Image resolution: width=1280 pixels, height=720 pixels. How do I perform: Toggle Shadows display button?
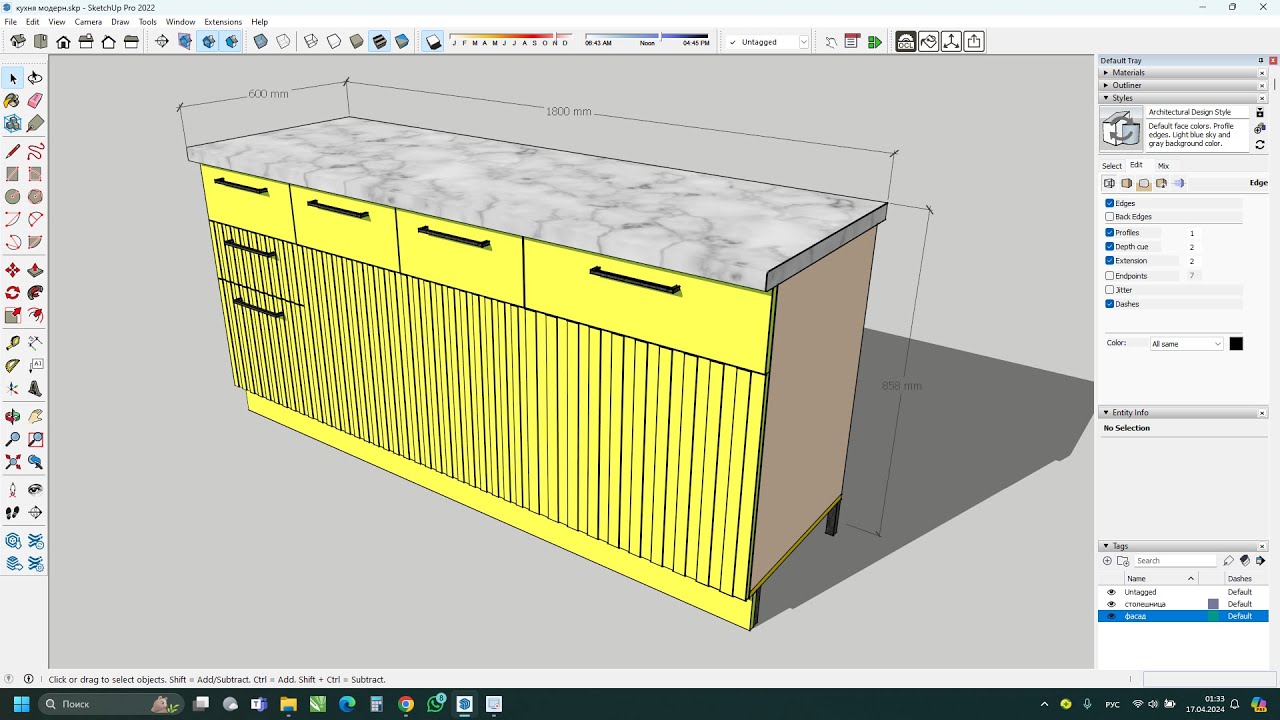pos(433,42)
